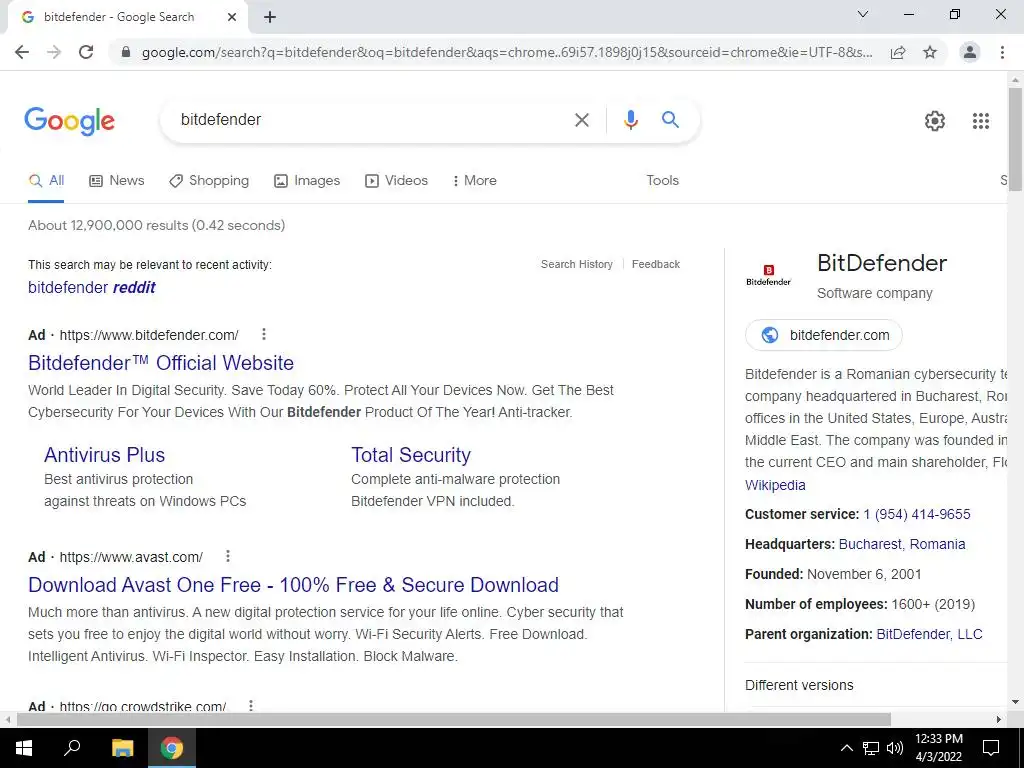Image resolution: width=1024 pixels, height=768 pixels.
Task: Open Windows taskbar search
Action: [x=72, y=748]
